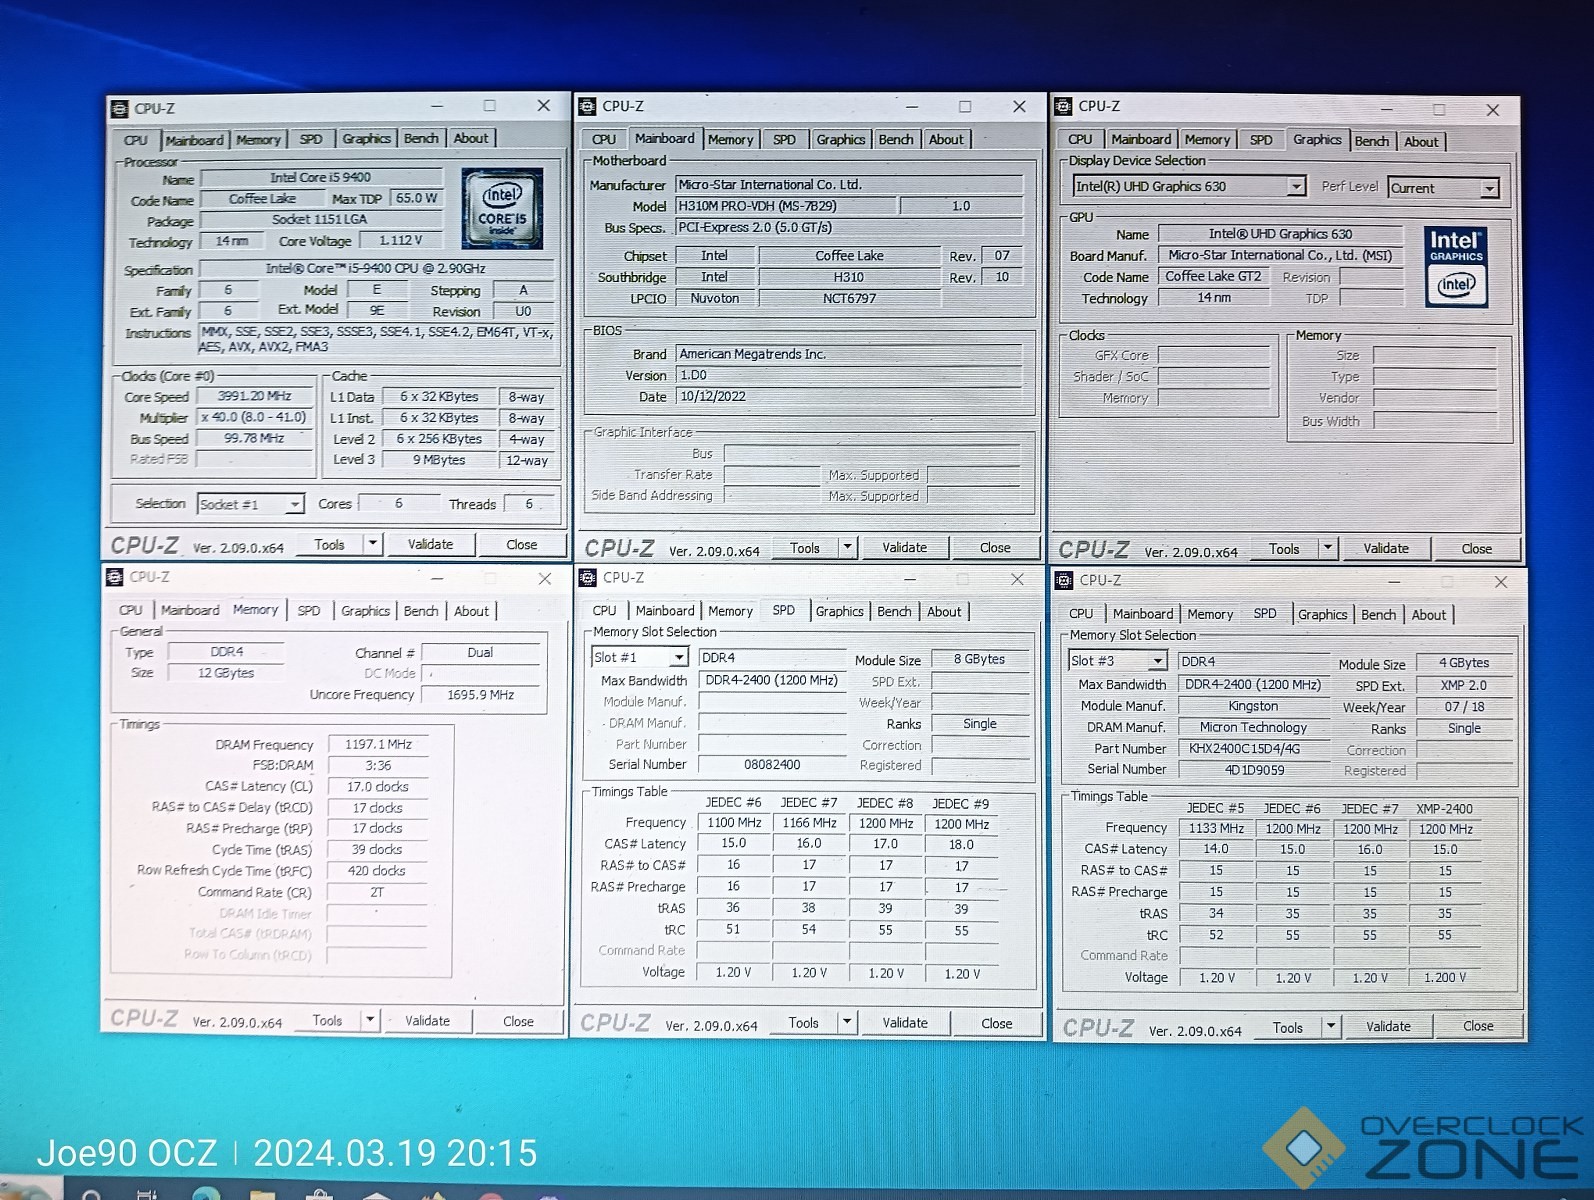Screen dimensions: 1594x1200
Task: Switch to Mainboard tab in the Processor window
Action: point(195,140)
